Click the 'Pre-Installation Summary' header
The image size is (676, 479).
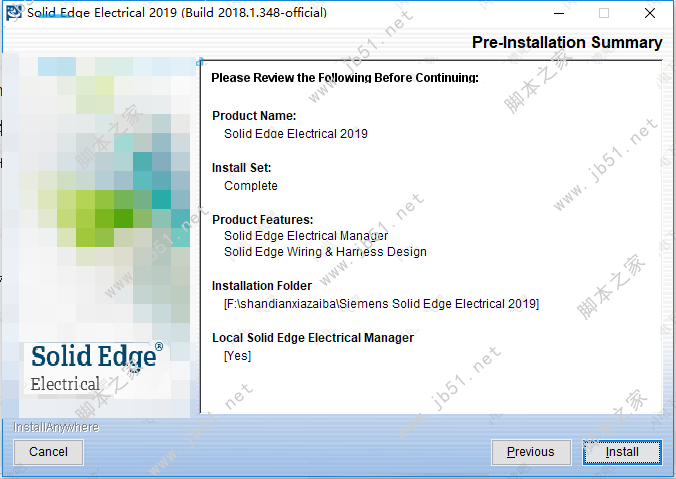pos(567,42)
